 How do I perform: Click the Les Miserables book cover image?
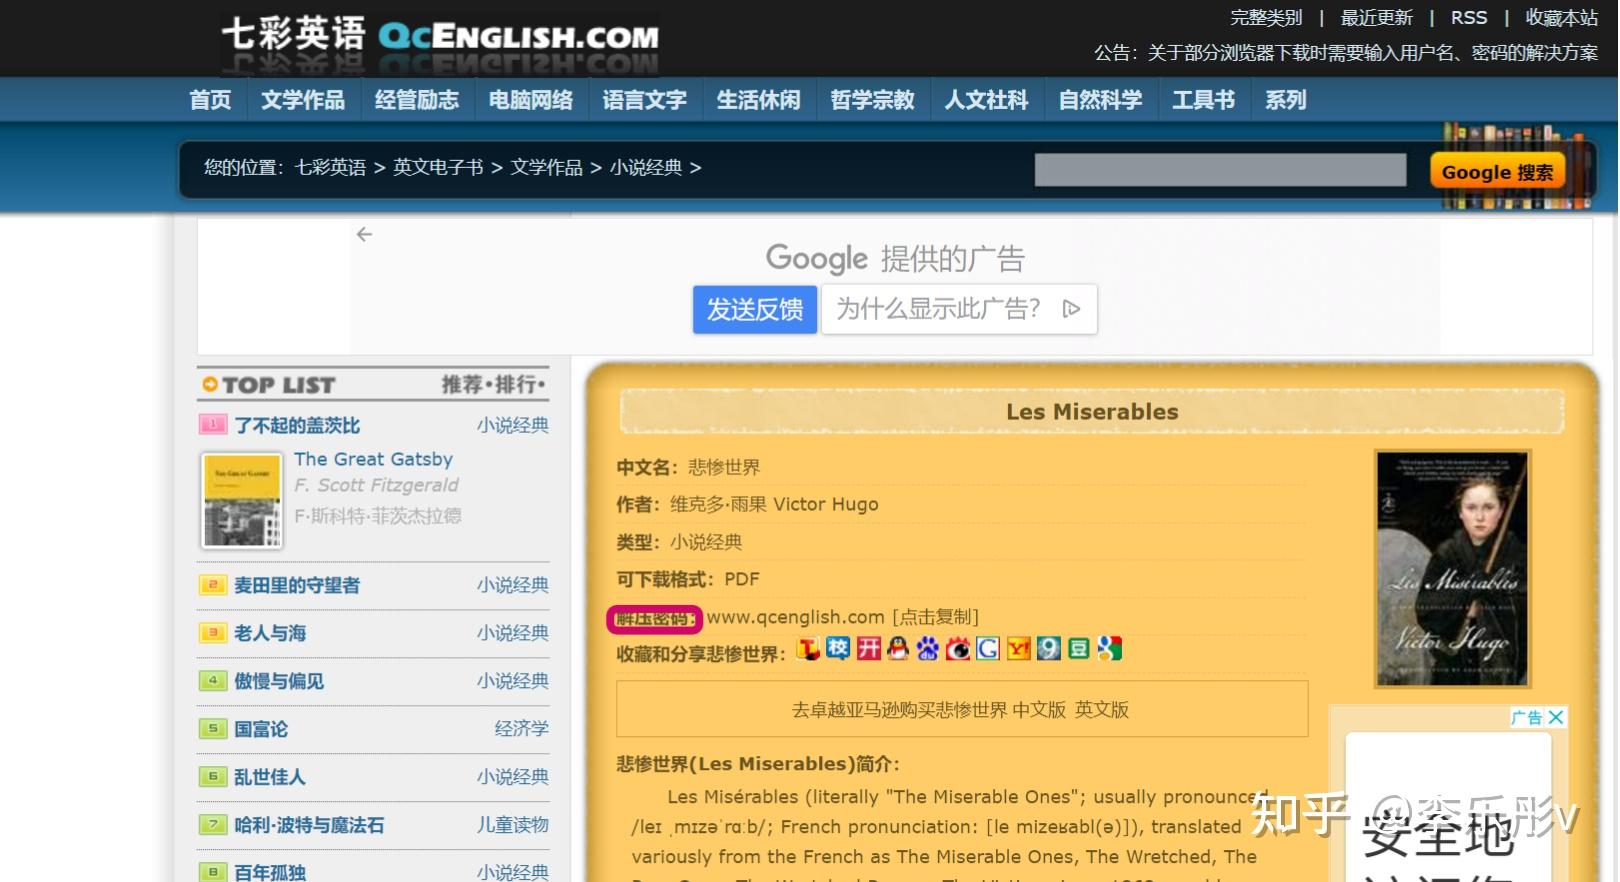tap(1452, 568)
